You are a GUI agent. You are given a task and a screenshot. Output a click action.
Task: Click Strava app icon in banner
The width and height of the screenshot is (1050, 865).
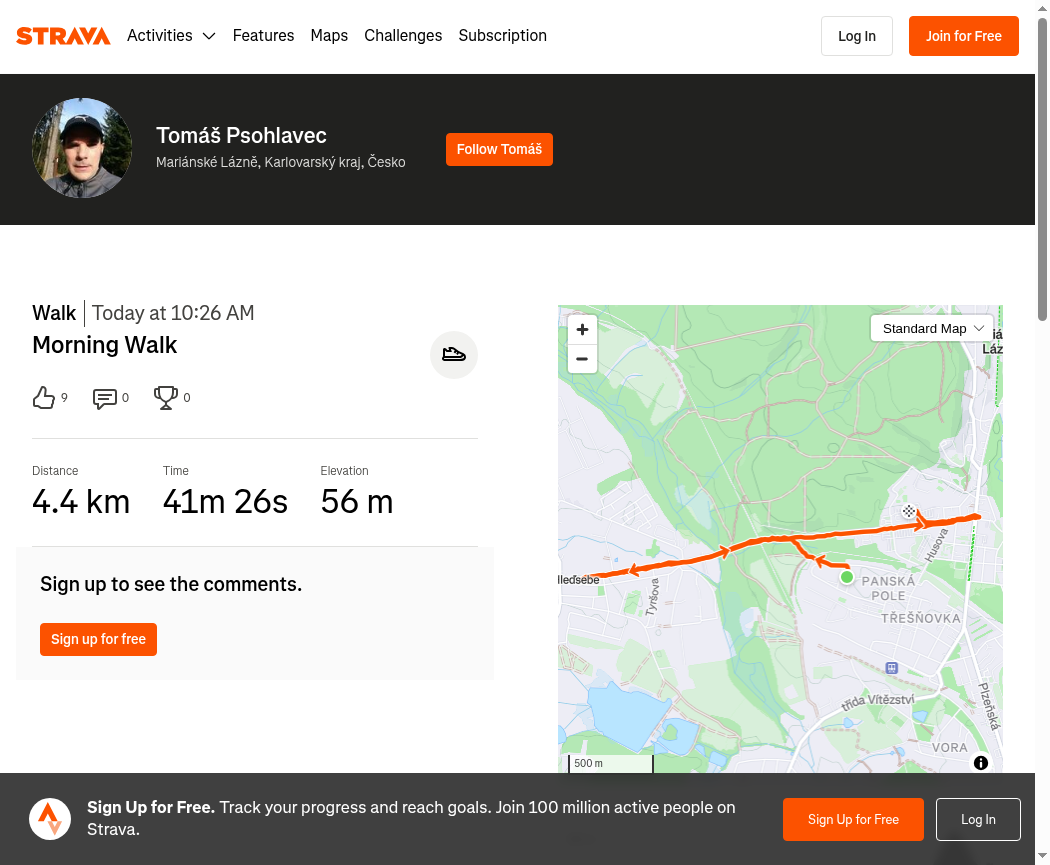pyautogui.click(x=50, y=819)
